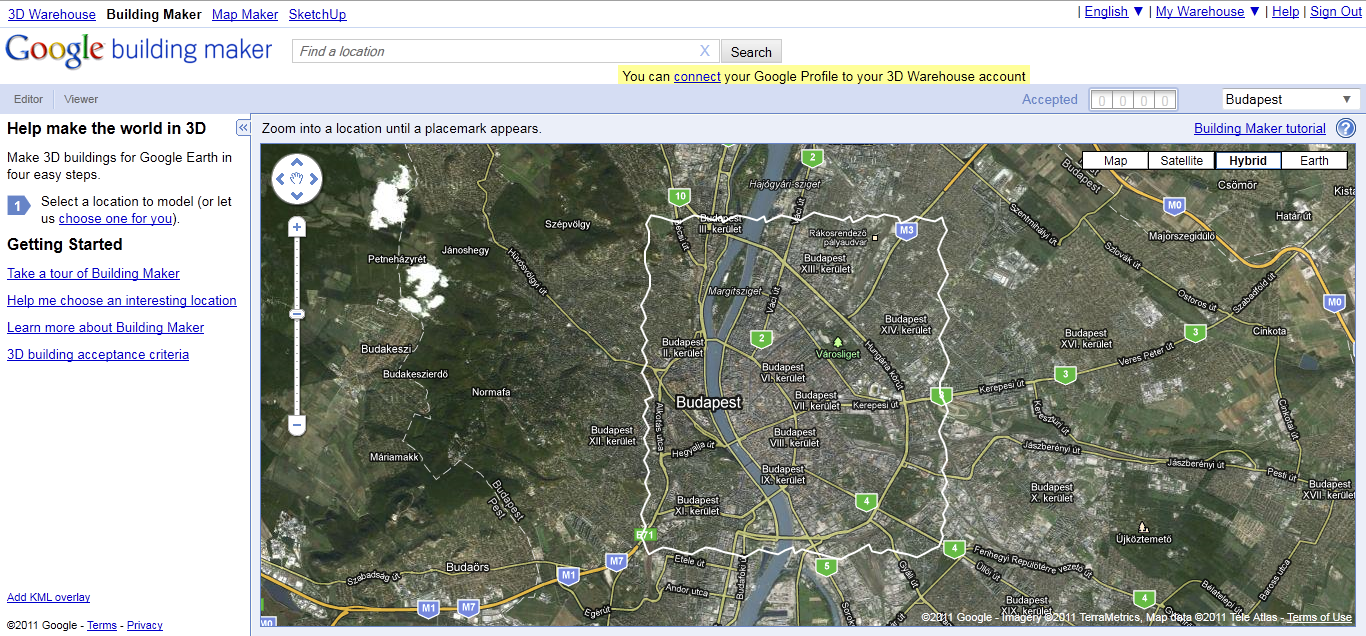The height and width of the screenshot is (636, 1366).
Task: Go to Map Maker
Action: [245, 14]
